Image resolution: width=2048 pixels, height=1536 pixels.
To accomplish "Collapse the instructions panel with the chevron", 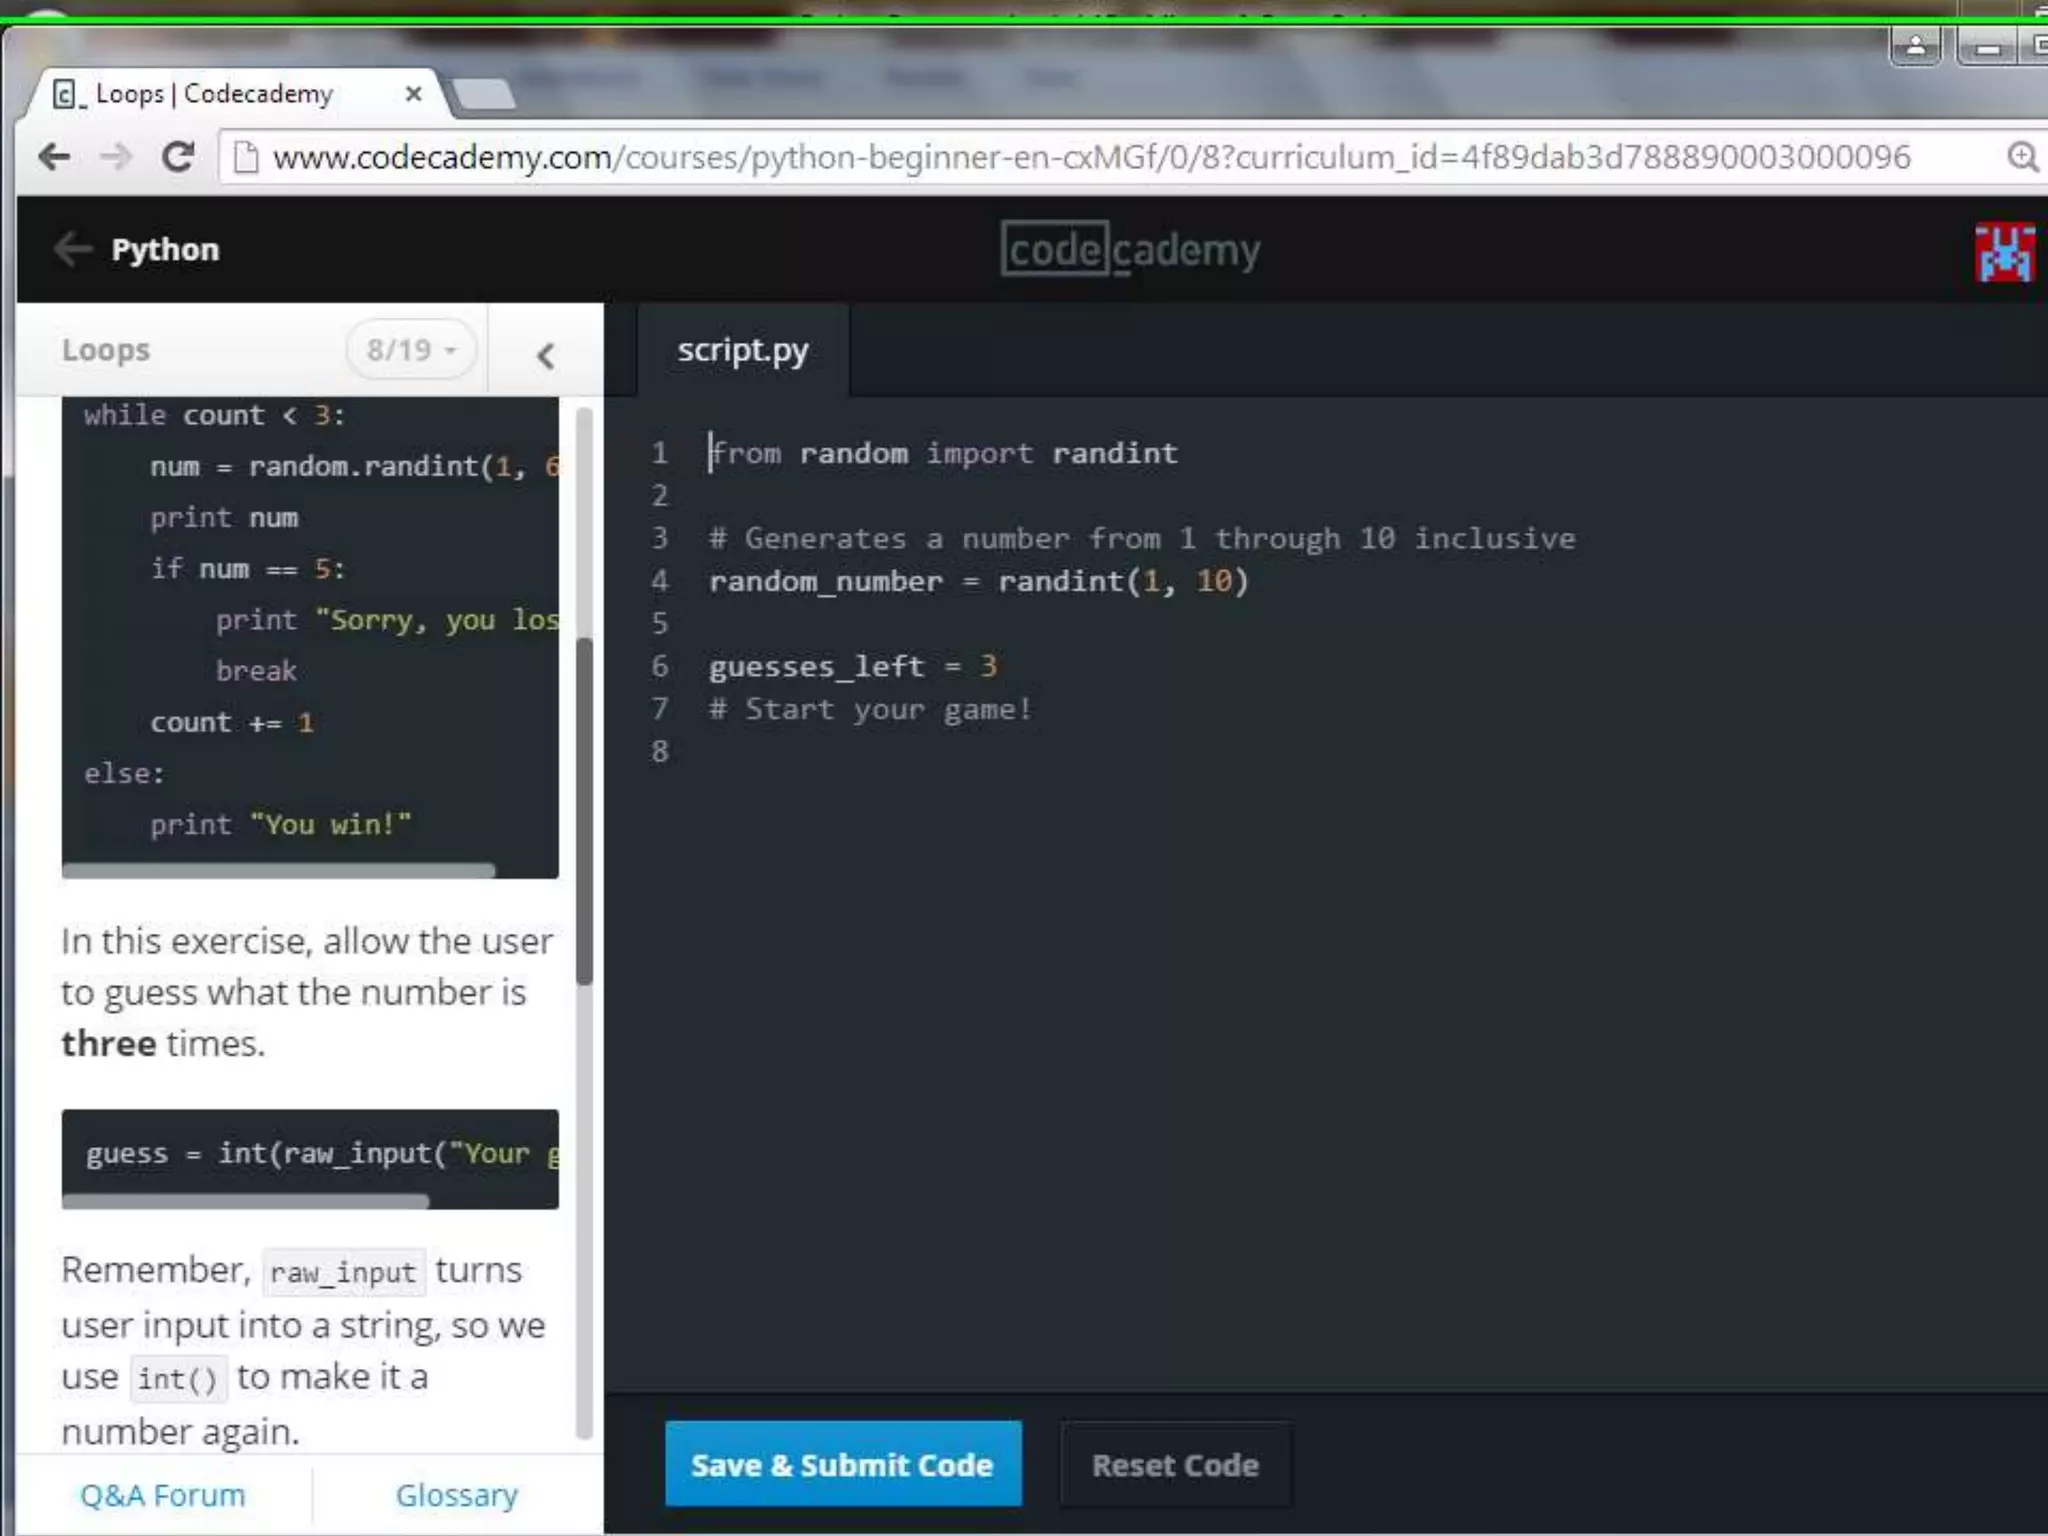I will (545, 355).
